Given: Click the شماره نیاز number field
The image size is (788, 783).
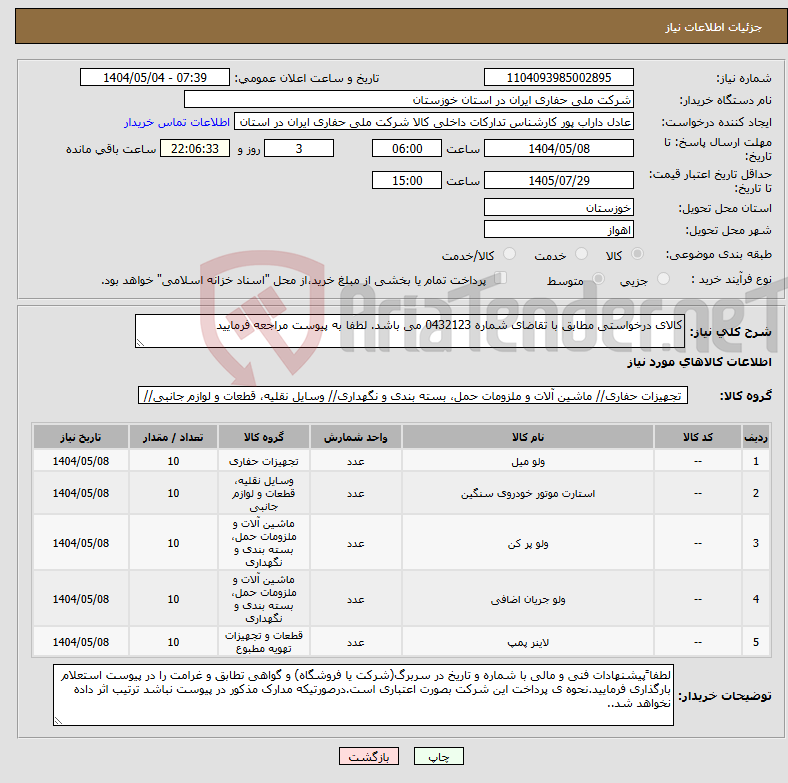Looking at the screenshot, I should tap(558, 78).
